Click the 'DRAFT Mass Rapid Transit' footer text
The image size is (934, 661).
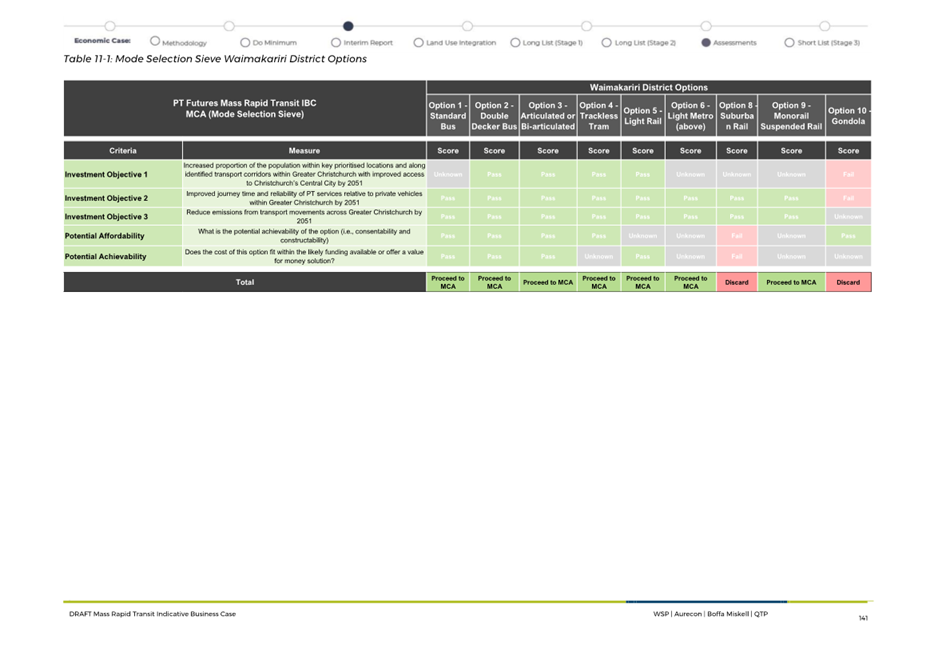152,614
